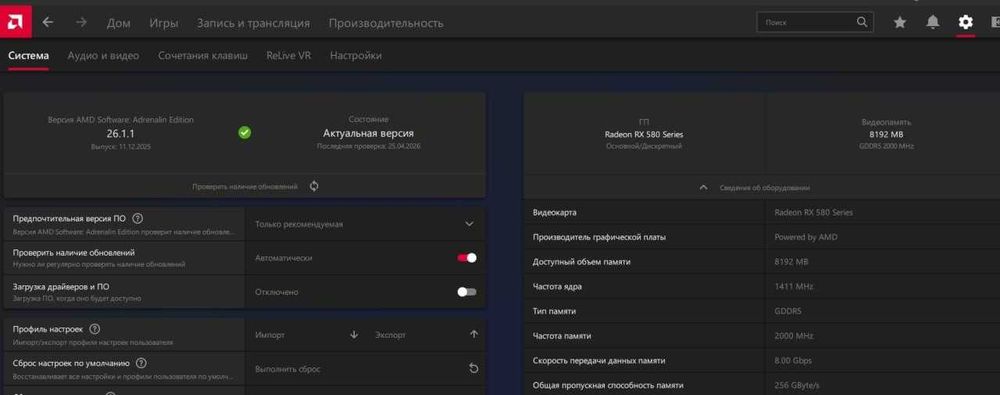Open favorites star icon
Viewport: 1000px width, 395px height.
coord(900,22)
